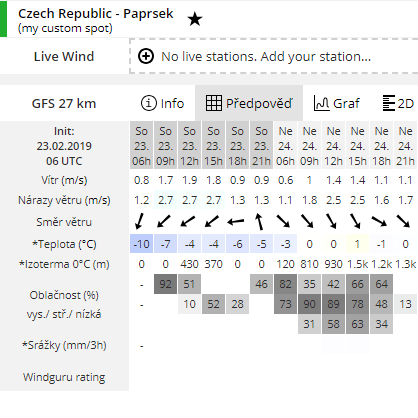Select the 2D view tab
This screenshot has height=418, width=418.
[x=398, y=103]
